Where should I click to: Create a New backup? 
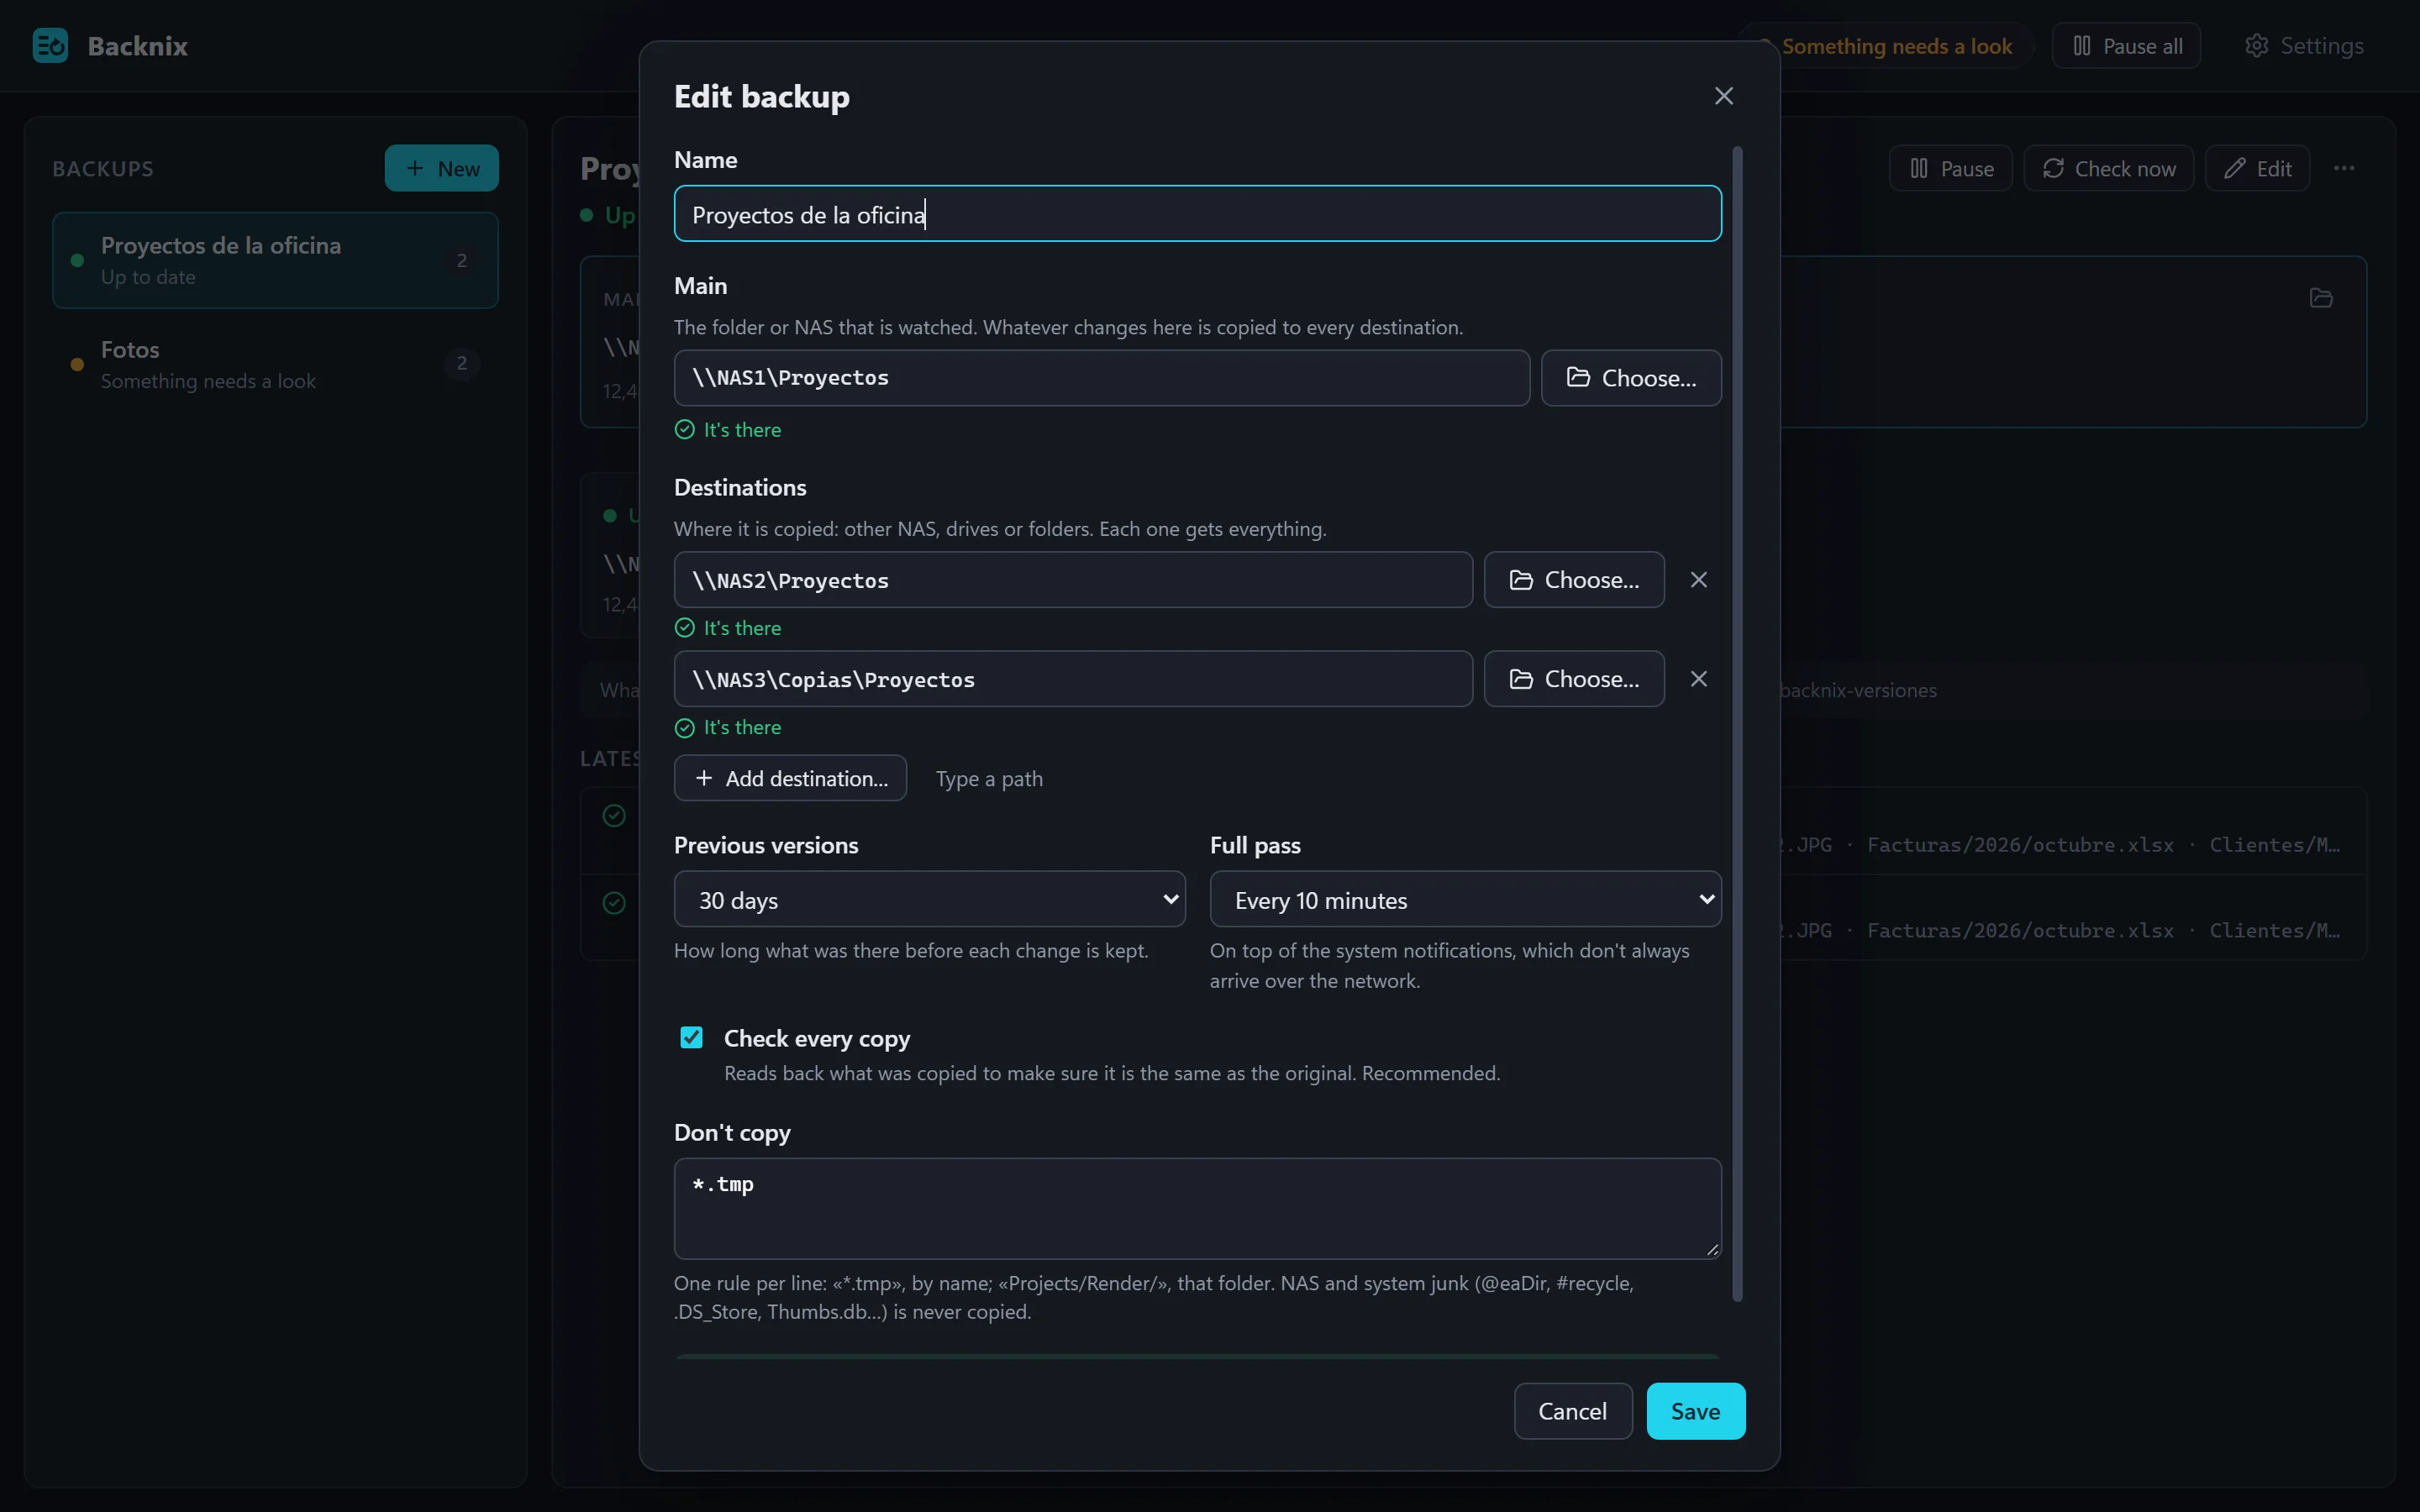click(441, 168)
